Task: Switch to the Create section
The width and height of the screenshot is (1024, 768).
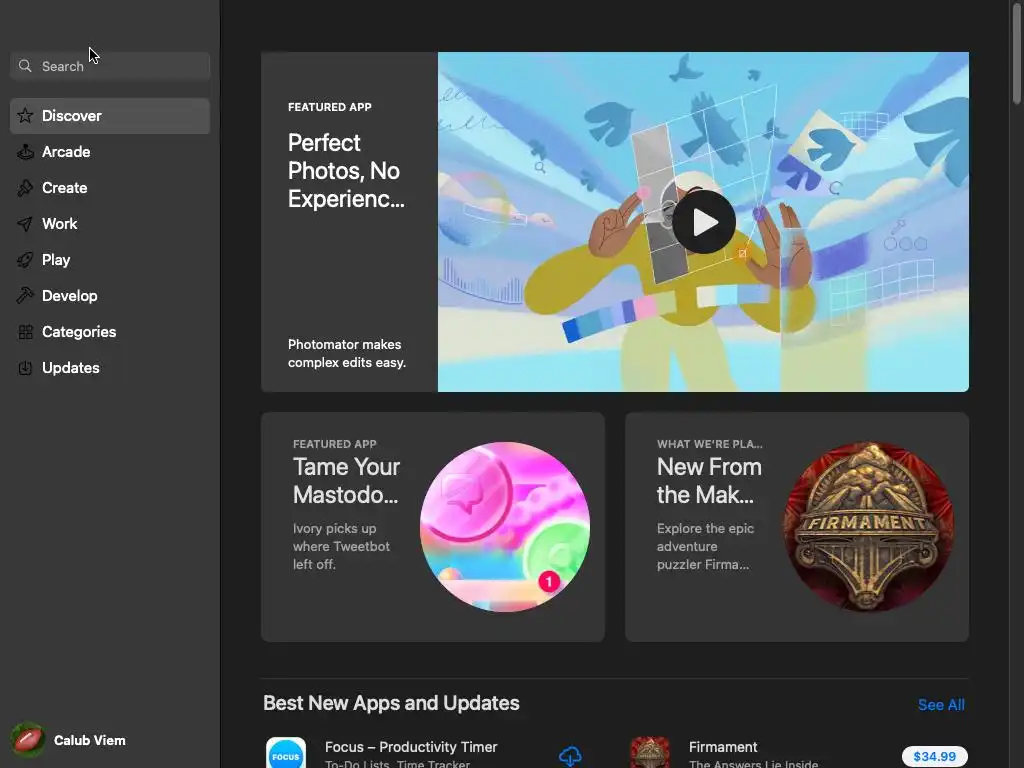Action: pos(110,188)
